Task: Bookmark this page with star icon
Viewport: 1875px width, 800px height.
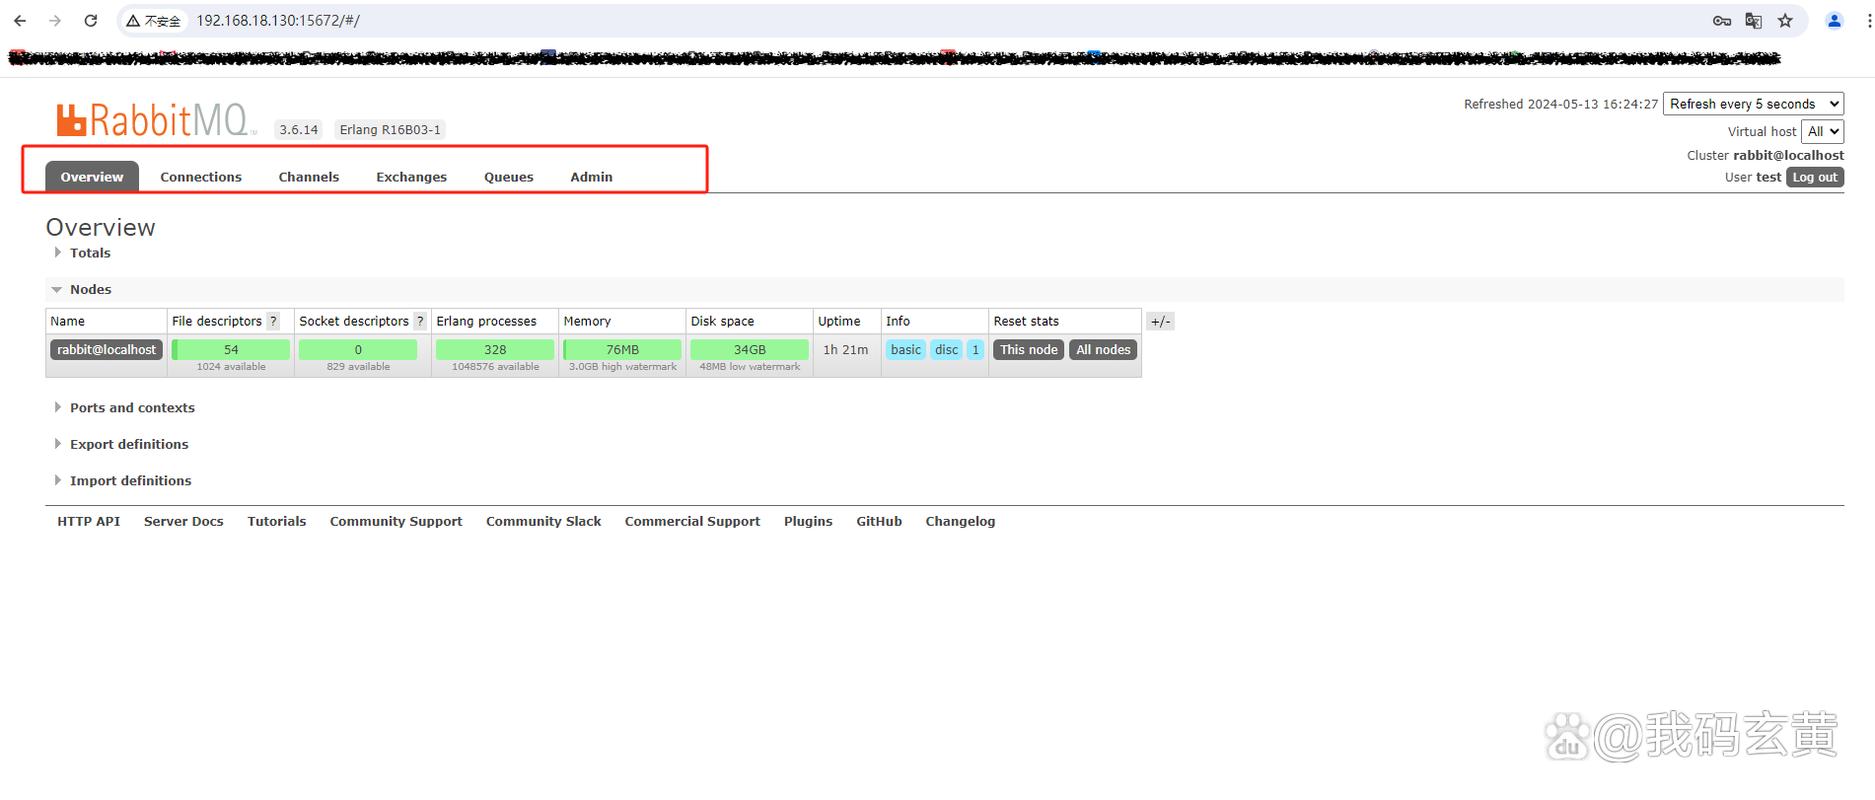Action: [x=1785, y=21]
